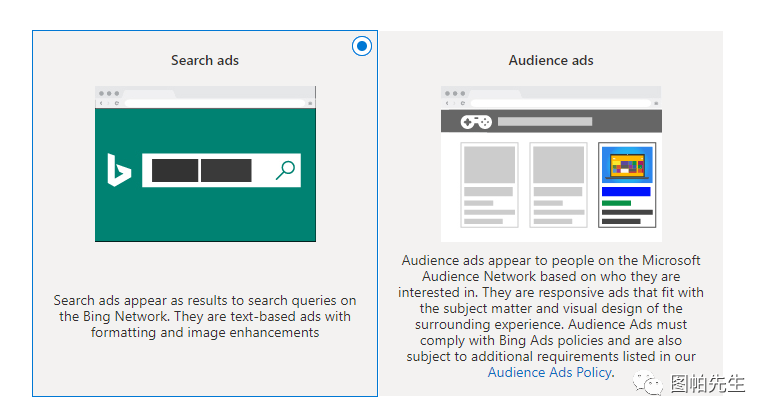Click the colorful highlighted ad thumbnail

click(626, 164)
